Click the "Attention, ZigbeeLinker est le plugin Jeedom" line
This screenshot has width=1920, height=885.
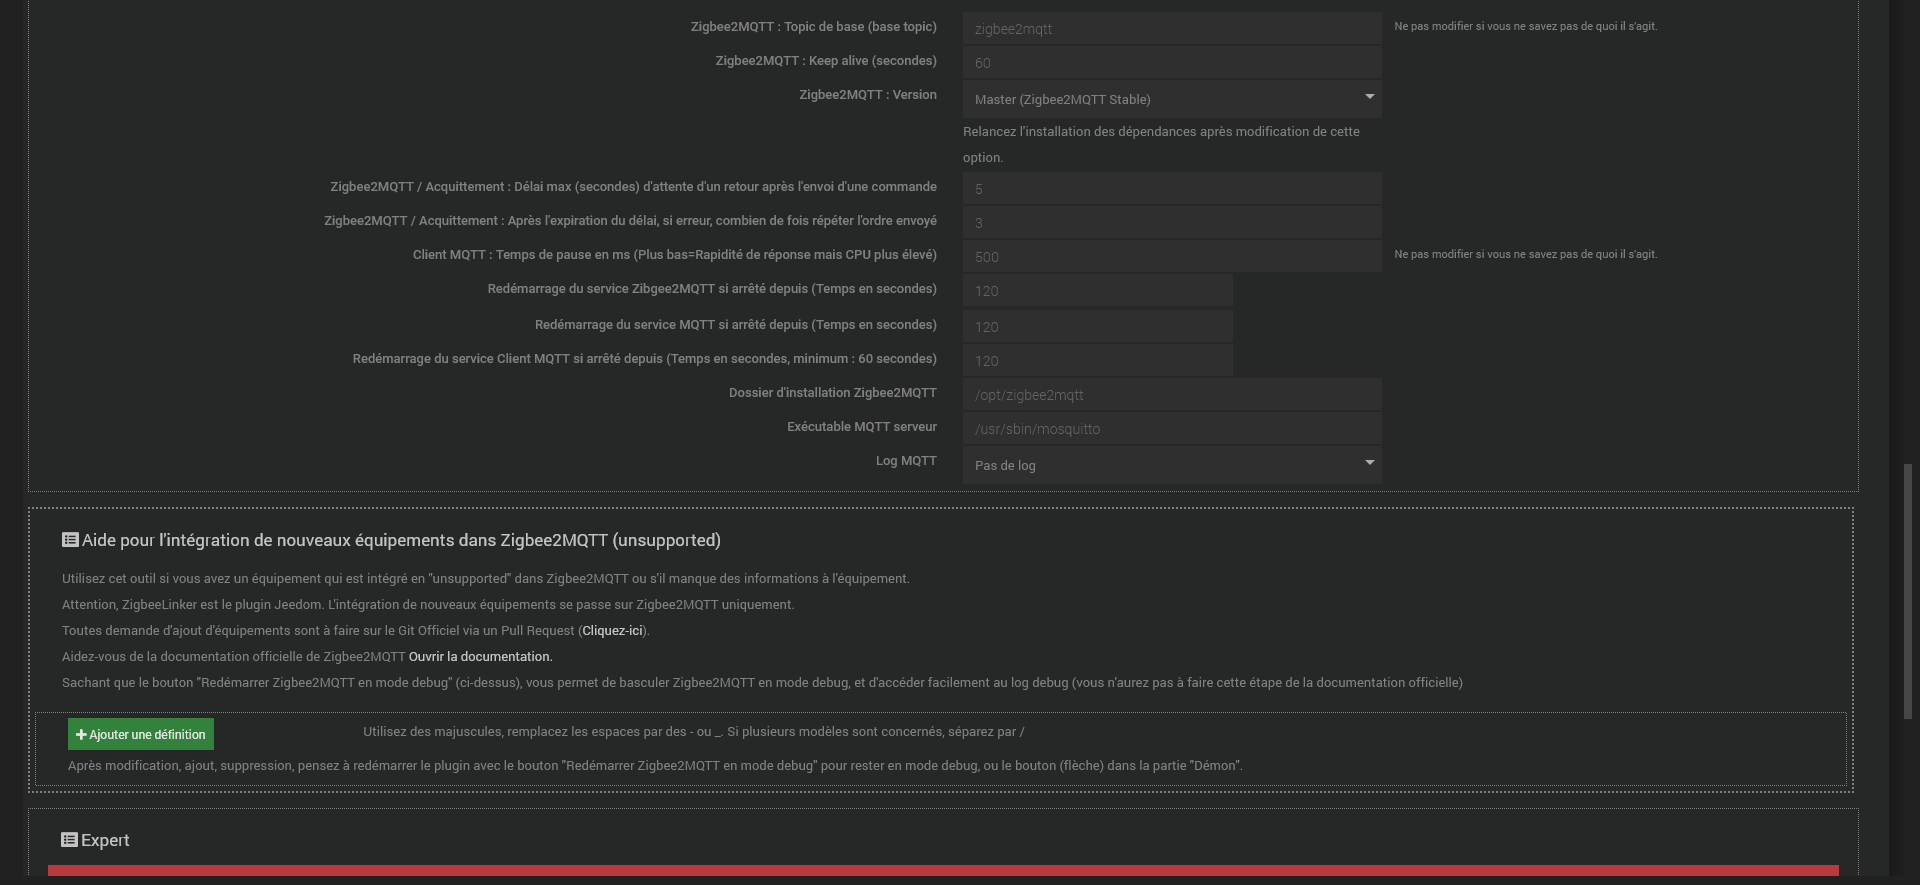[x=428, y=605]
